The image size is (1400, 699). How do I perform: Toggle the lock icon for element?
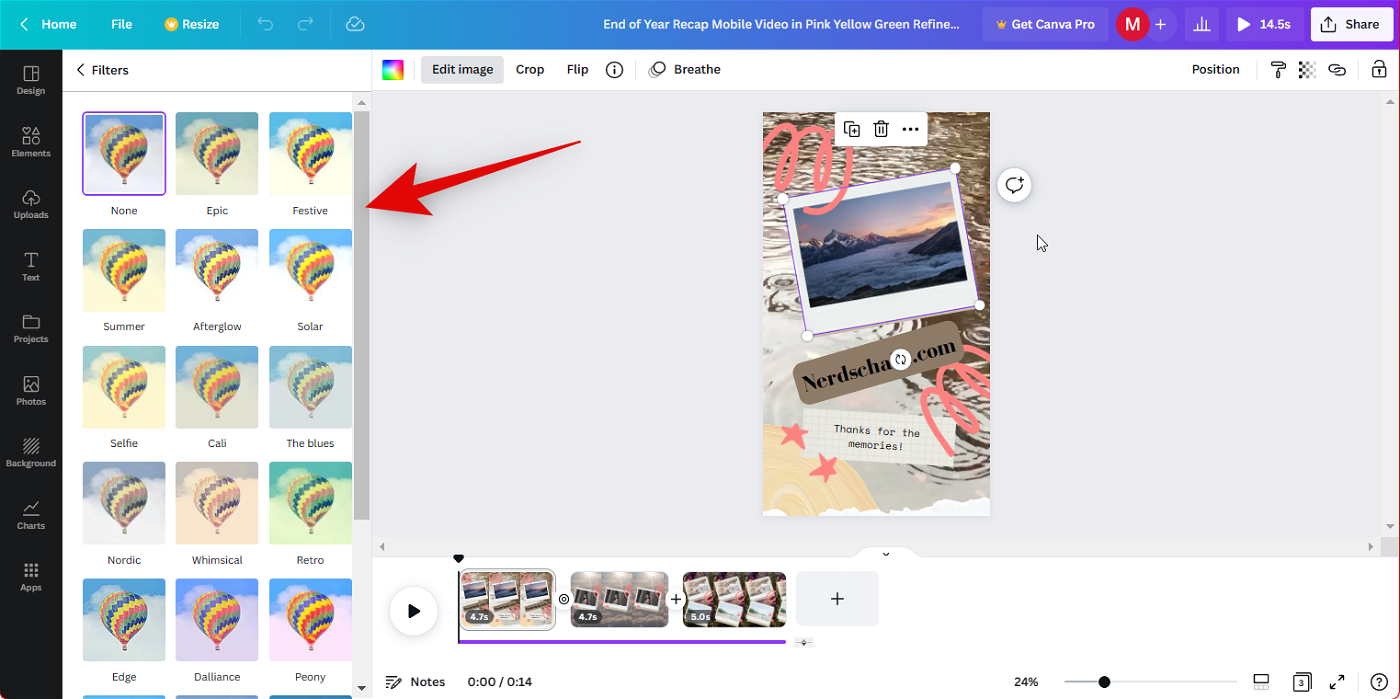(1379, 69)
